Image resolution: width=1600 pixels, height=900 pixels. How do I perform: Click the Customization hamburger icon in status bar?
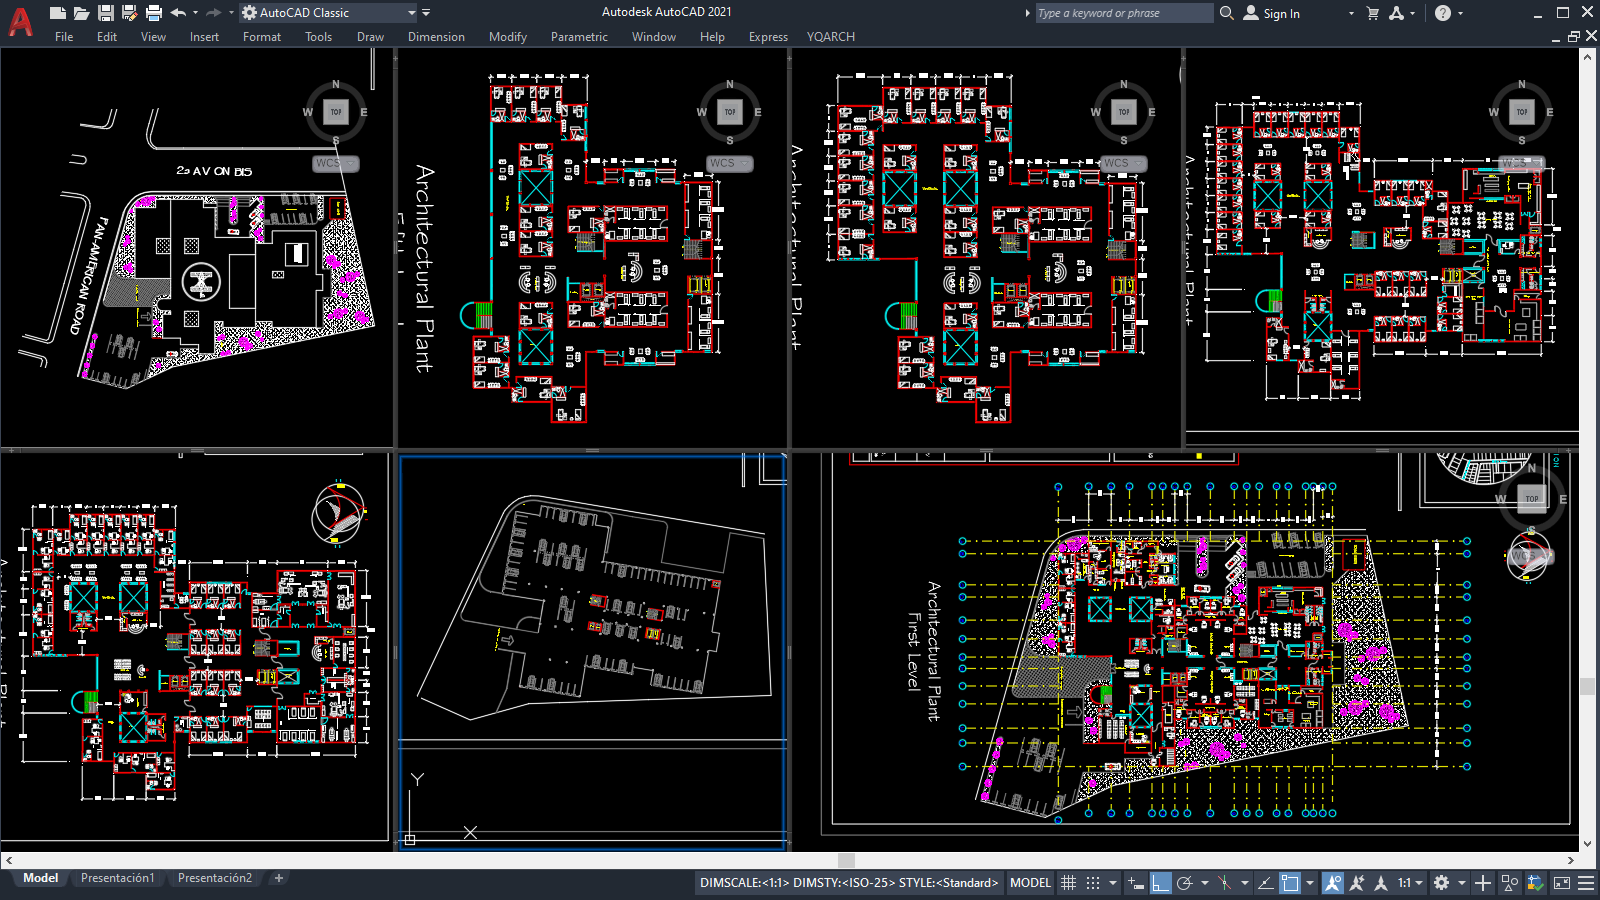point(1586,883)
